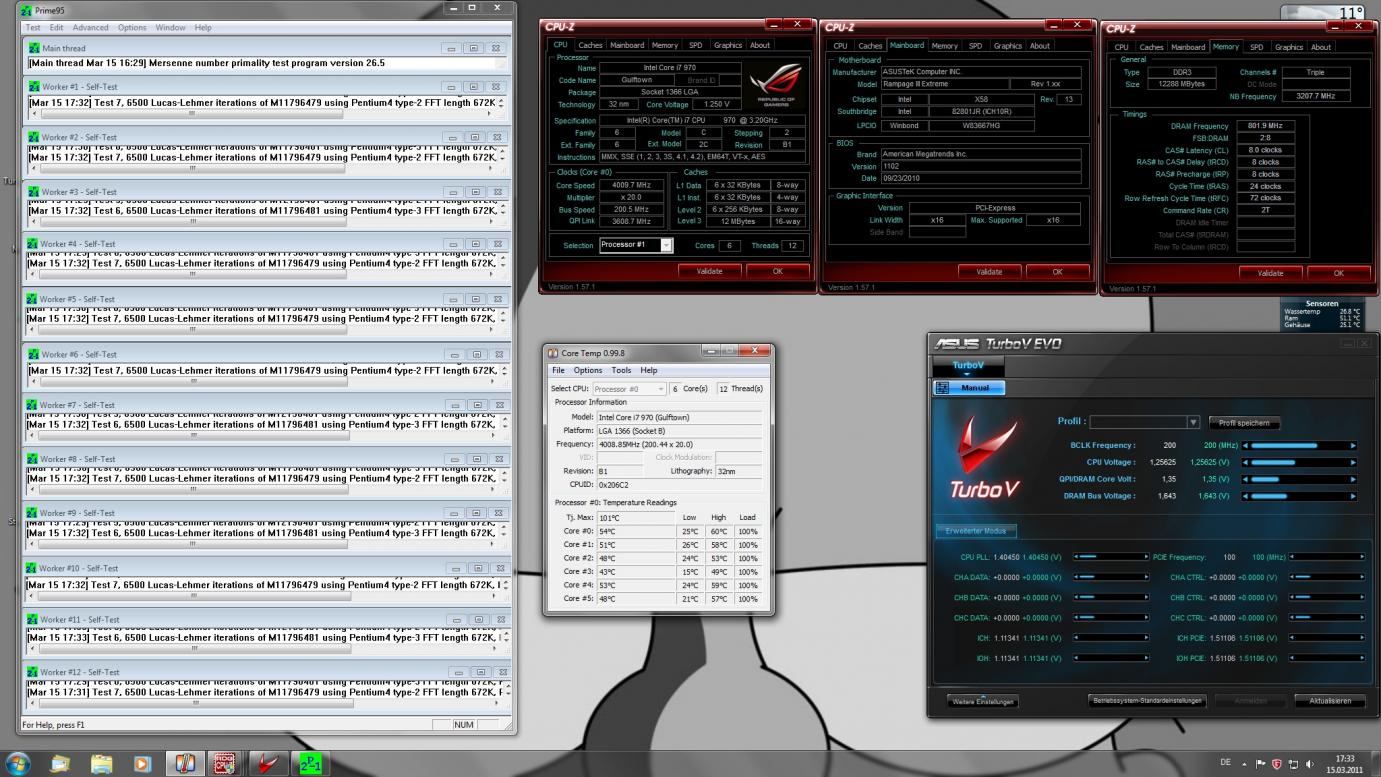Open the Test menu in Prime95
The height and width of the screenshot is (777, 1381).
tap(33, 28)
